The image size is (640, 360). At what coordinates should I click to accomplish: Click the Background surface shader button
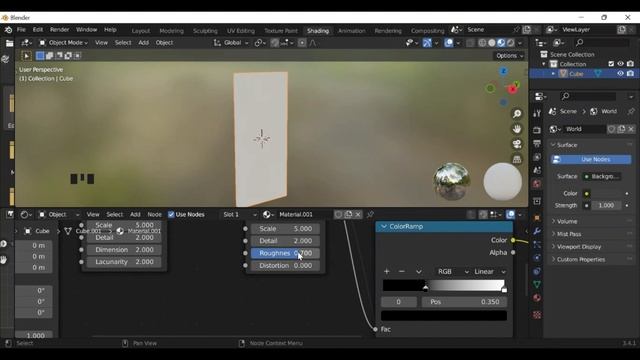coord(602,176)
